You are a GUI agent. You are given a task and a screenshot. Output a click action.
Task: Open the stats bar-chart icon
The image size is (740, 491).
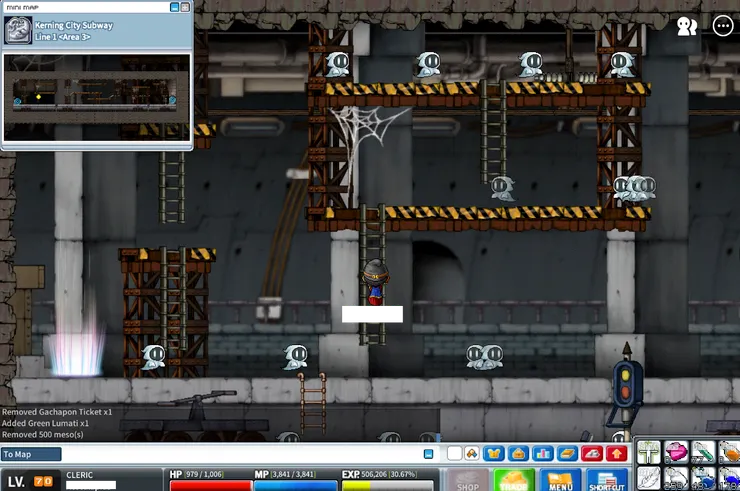point(543,454)
